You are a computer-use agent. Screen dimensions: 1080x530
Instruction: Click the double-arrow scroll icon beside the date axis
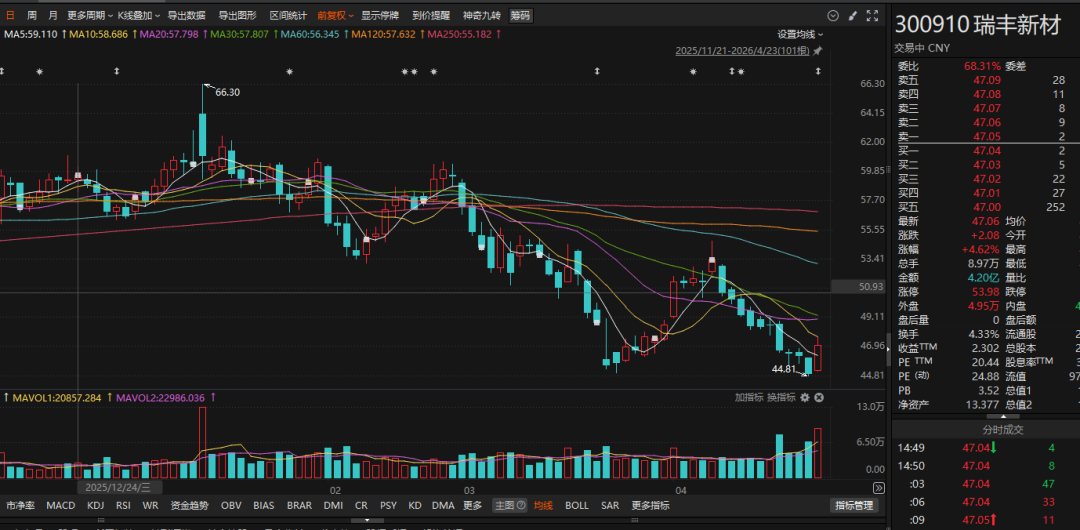click(879, 487)
